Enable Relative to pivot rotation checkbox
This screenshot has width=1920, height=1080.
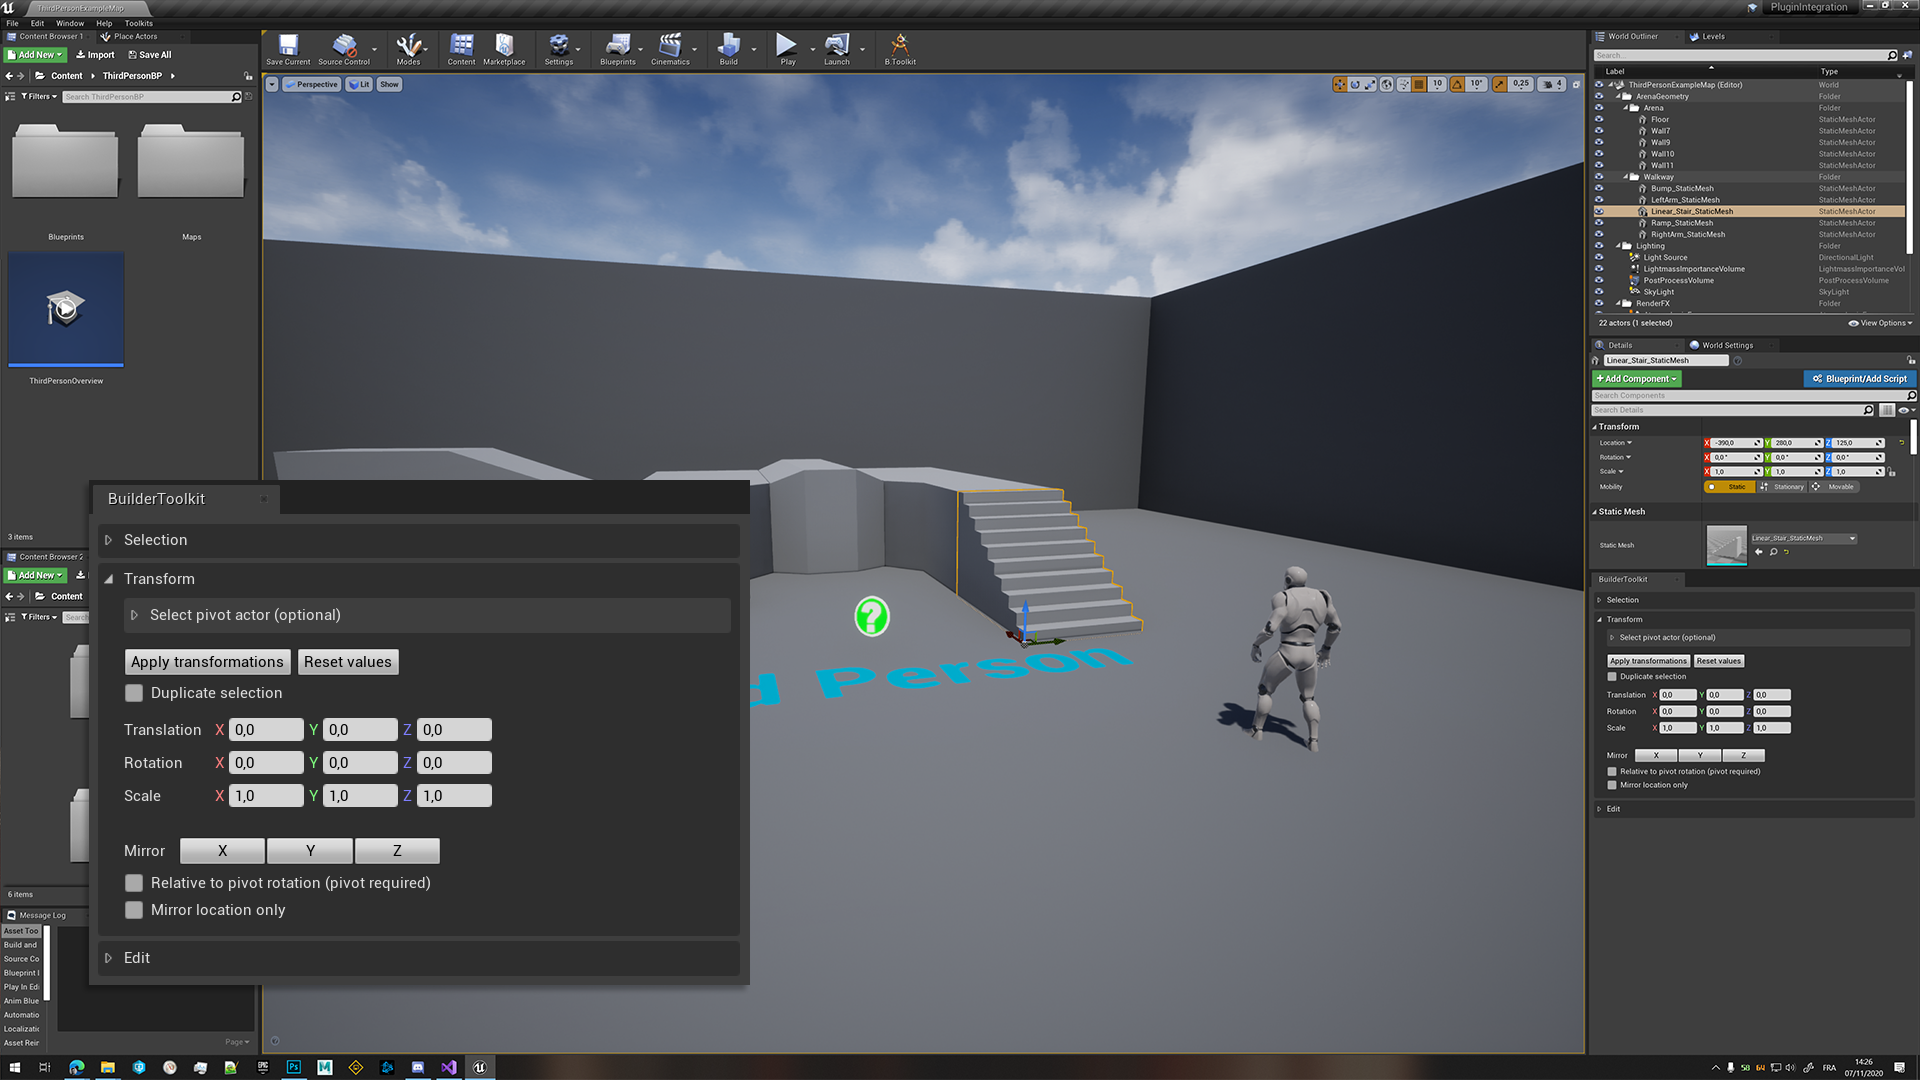pyautogui.click(x=133, y=882)
